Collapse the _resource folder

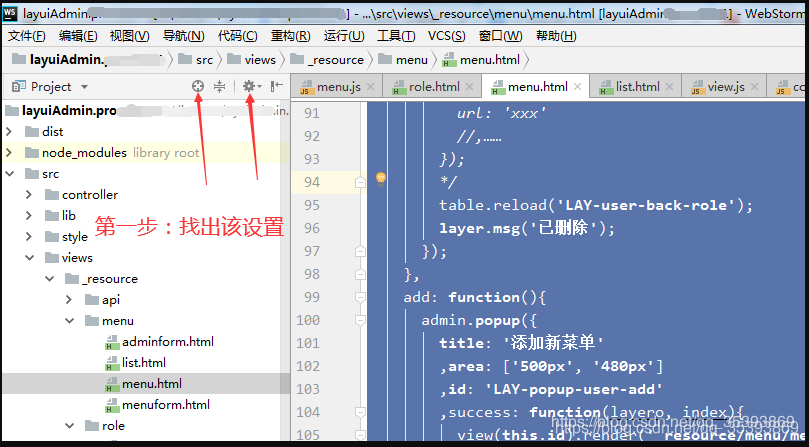click(x=50, y=279)
